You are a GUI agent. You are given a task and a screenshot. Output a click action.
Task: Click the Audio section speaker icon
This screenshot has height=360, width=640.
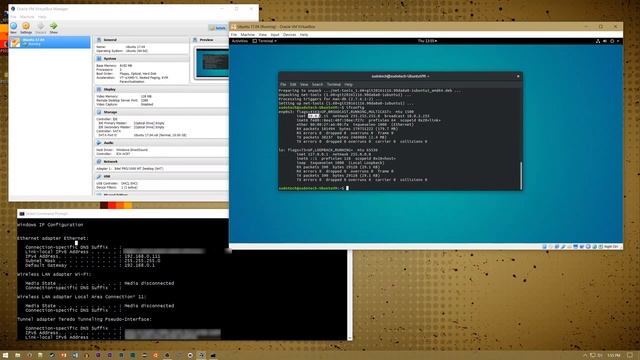pyautogui.click(x=99, y=143)
